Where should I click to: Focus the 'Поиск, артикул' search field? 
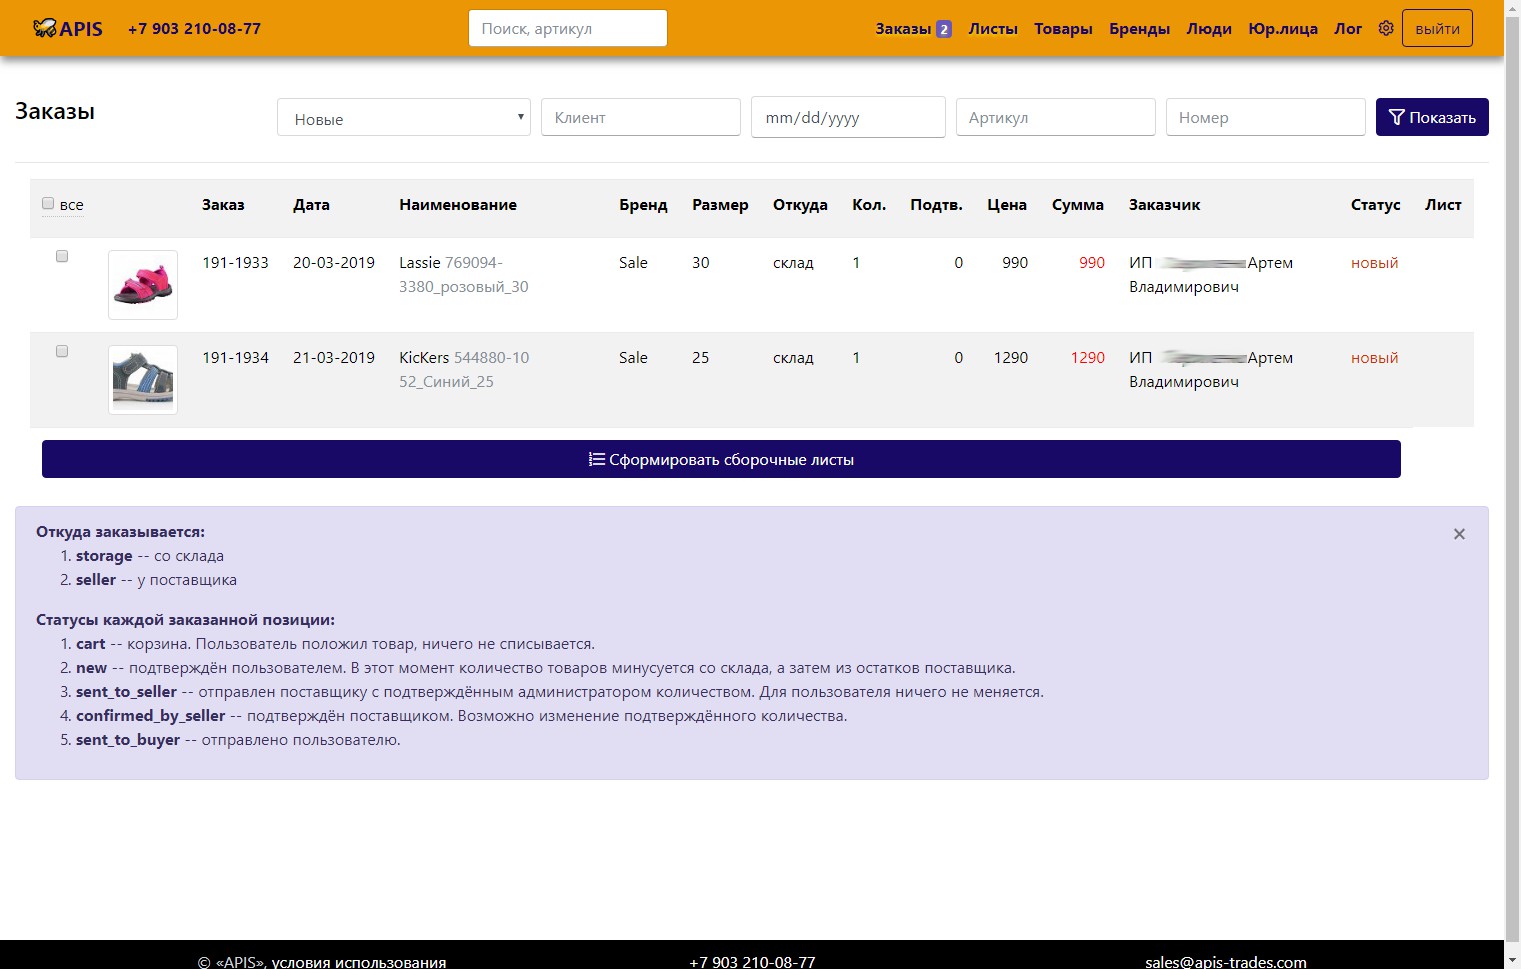point(568,28)
